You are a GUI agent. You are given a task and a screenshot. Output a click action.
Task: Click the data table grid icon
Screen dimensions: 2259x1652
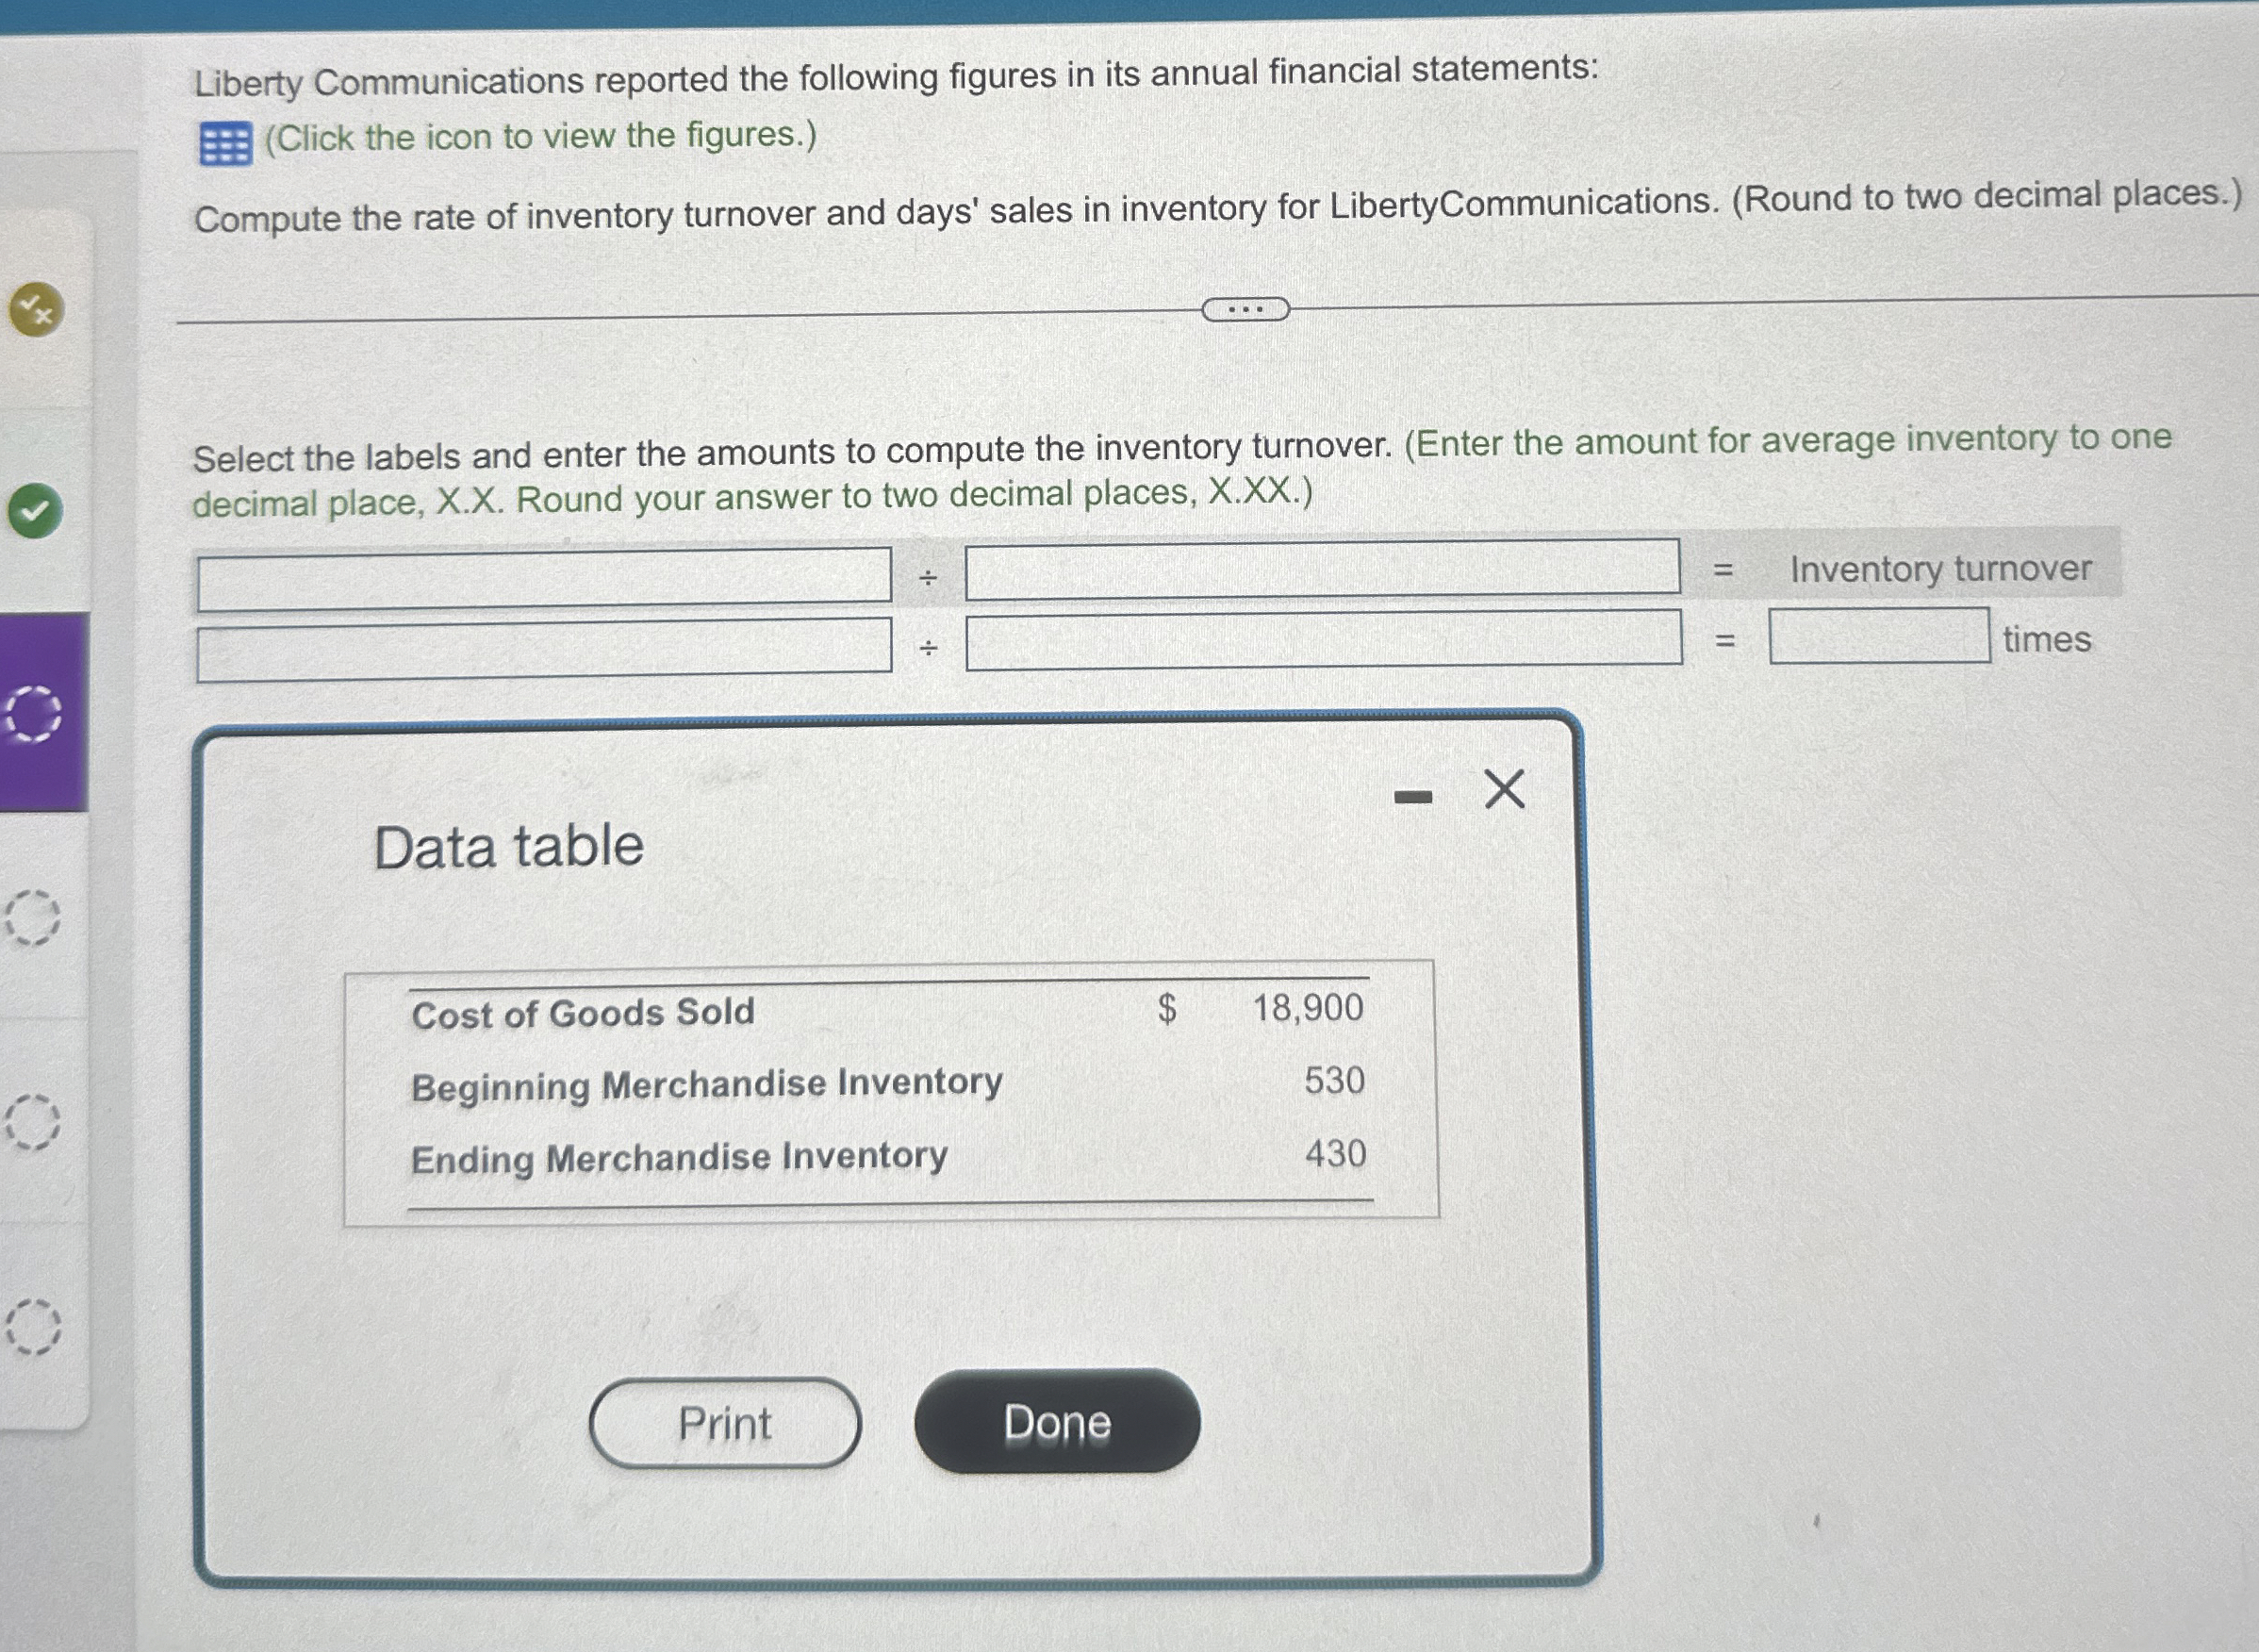pyautogui.click(x=225, y=144)
